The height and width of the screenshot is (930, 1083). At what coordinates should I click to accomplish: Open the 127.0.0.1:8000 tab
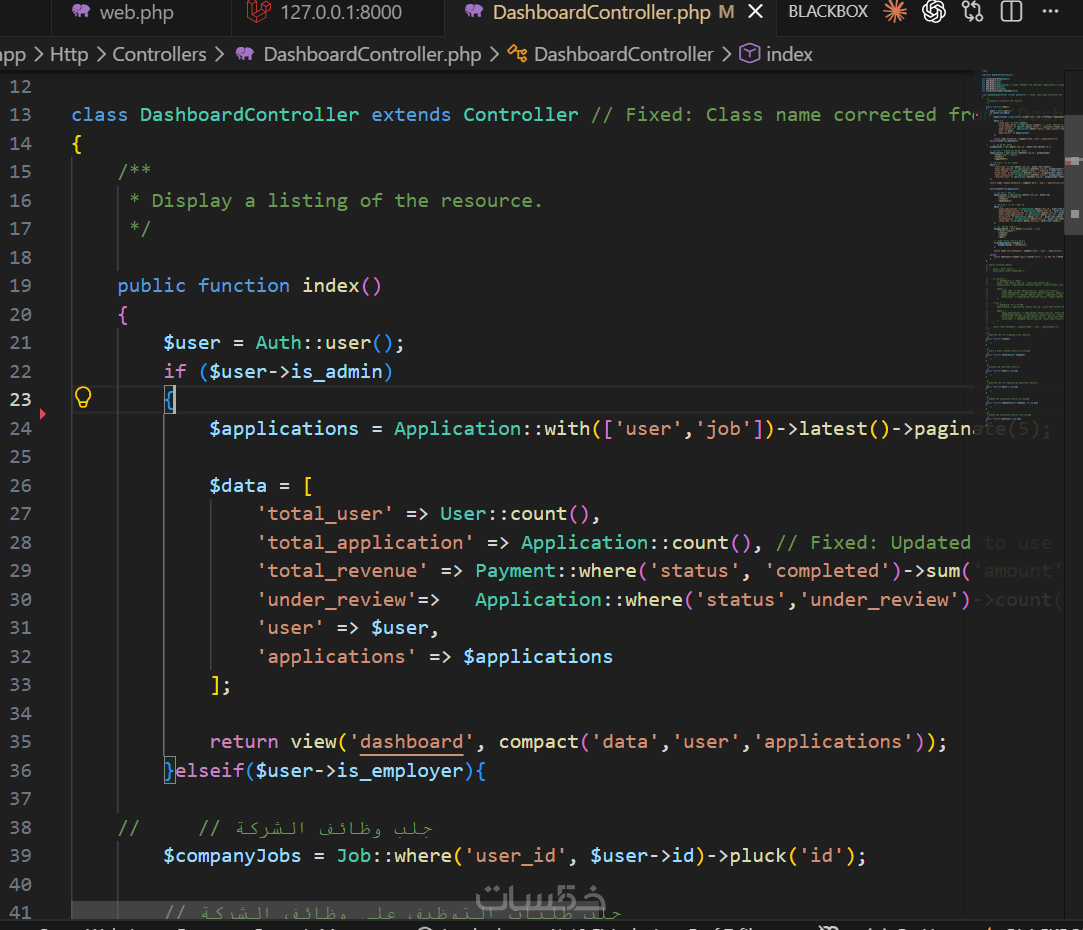338,12
